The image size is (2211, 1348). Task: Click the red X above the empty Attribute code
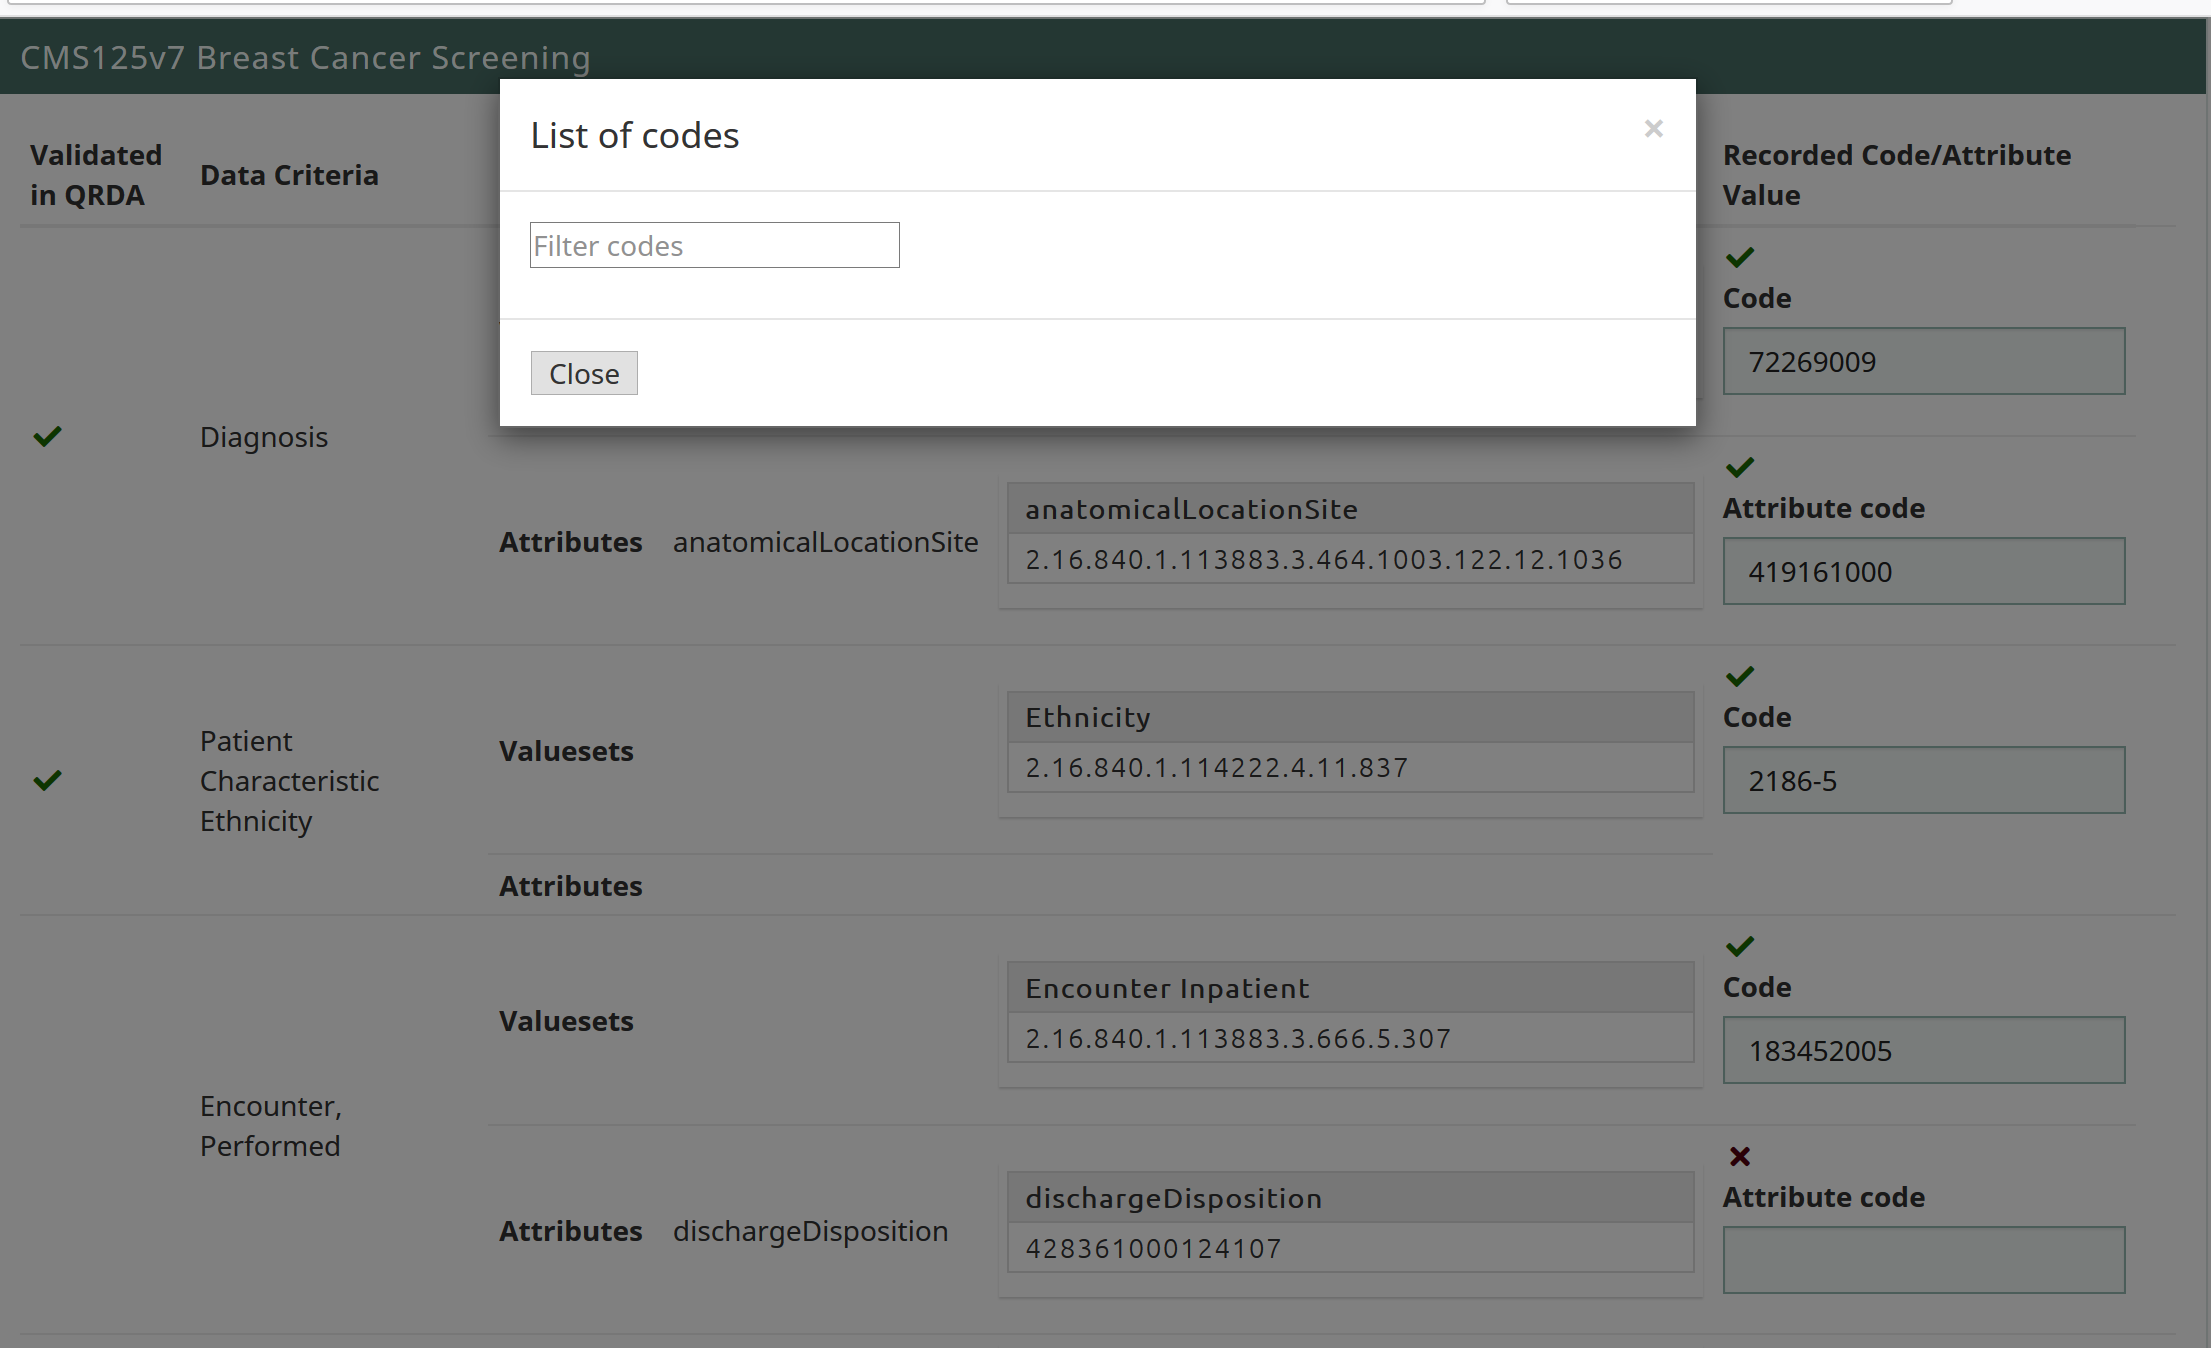click(1739, 1156)
